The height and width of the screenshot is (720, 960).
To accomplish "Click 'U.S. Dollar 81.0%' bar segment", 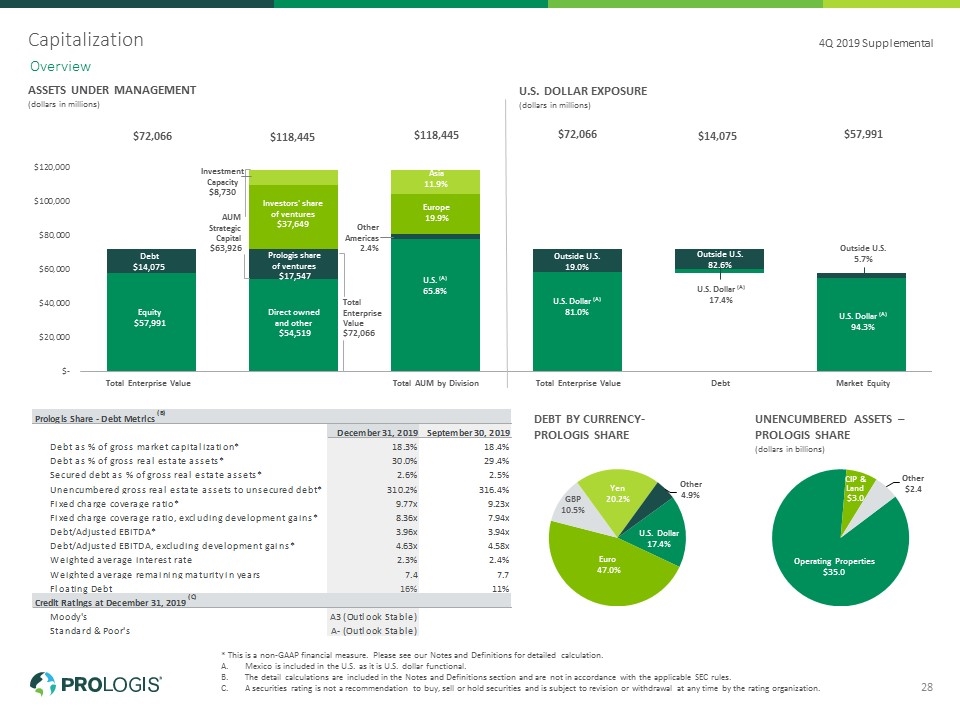I will [577, 321].
